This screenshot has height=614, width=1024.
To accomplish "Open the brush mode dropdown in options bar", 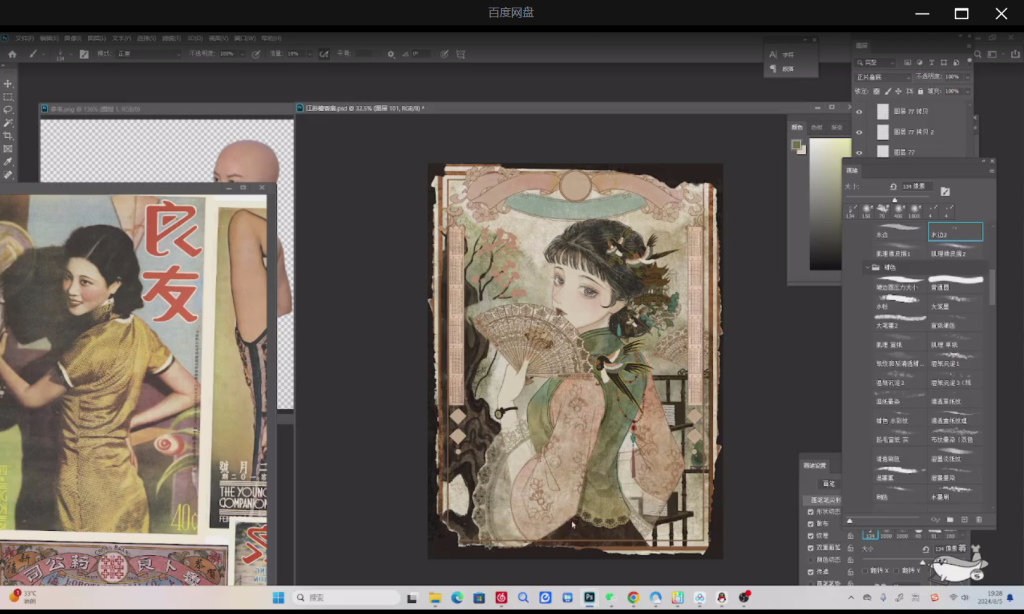I will click(x=148, y=54).
